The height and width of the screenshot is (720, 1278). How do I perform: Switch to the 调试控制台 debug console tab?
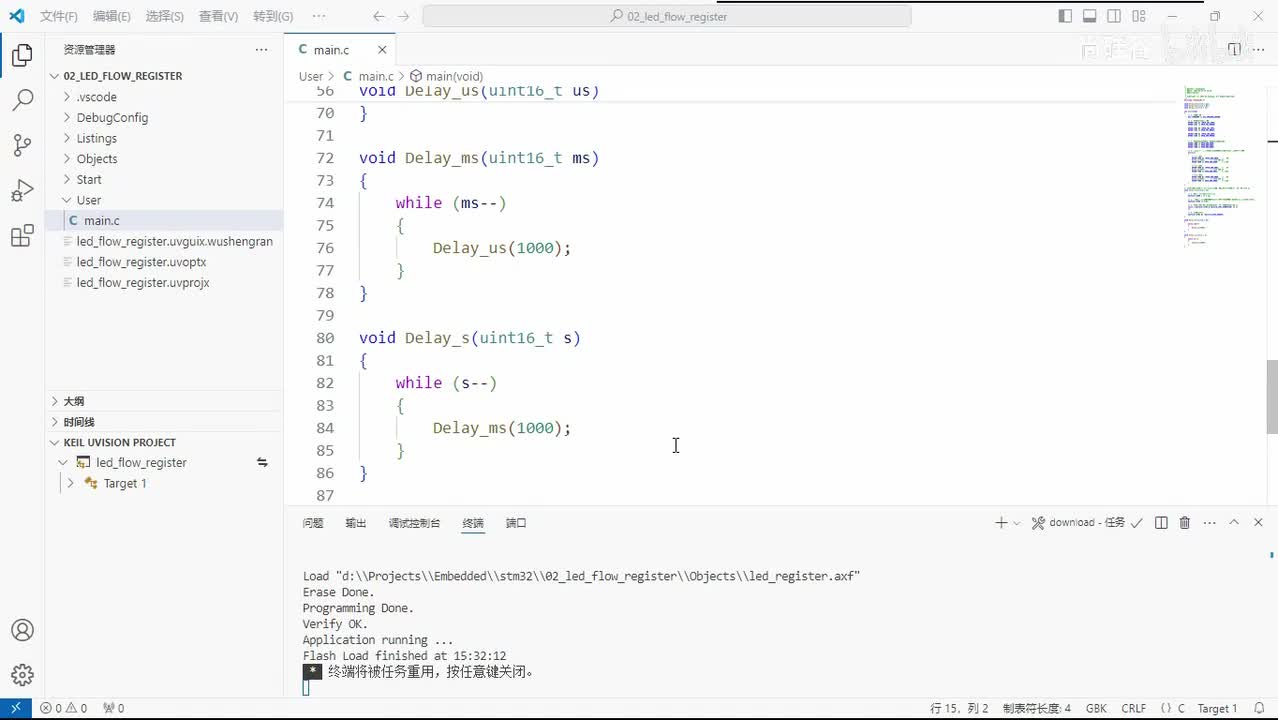coord(414,523)
